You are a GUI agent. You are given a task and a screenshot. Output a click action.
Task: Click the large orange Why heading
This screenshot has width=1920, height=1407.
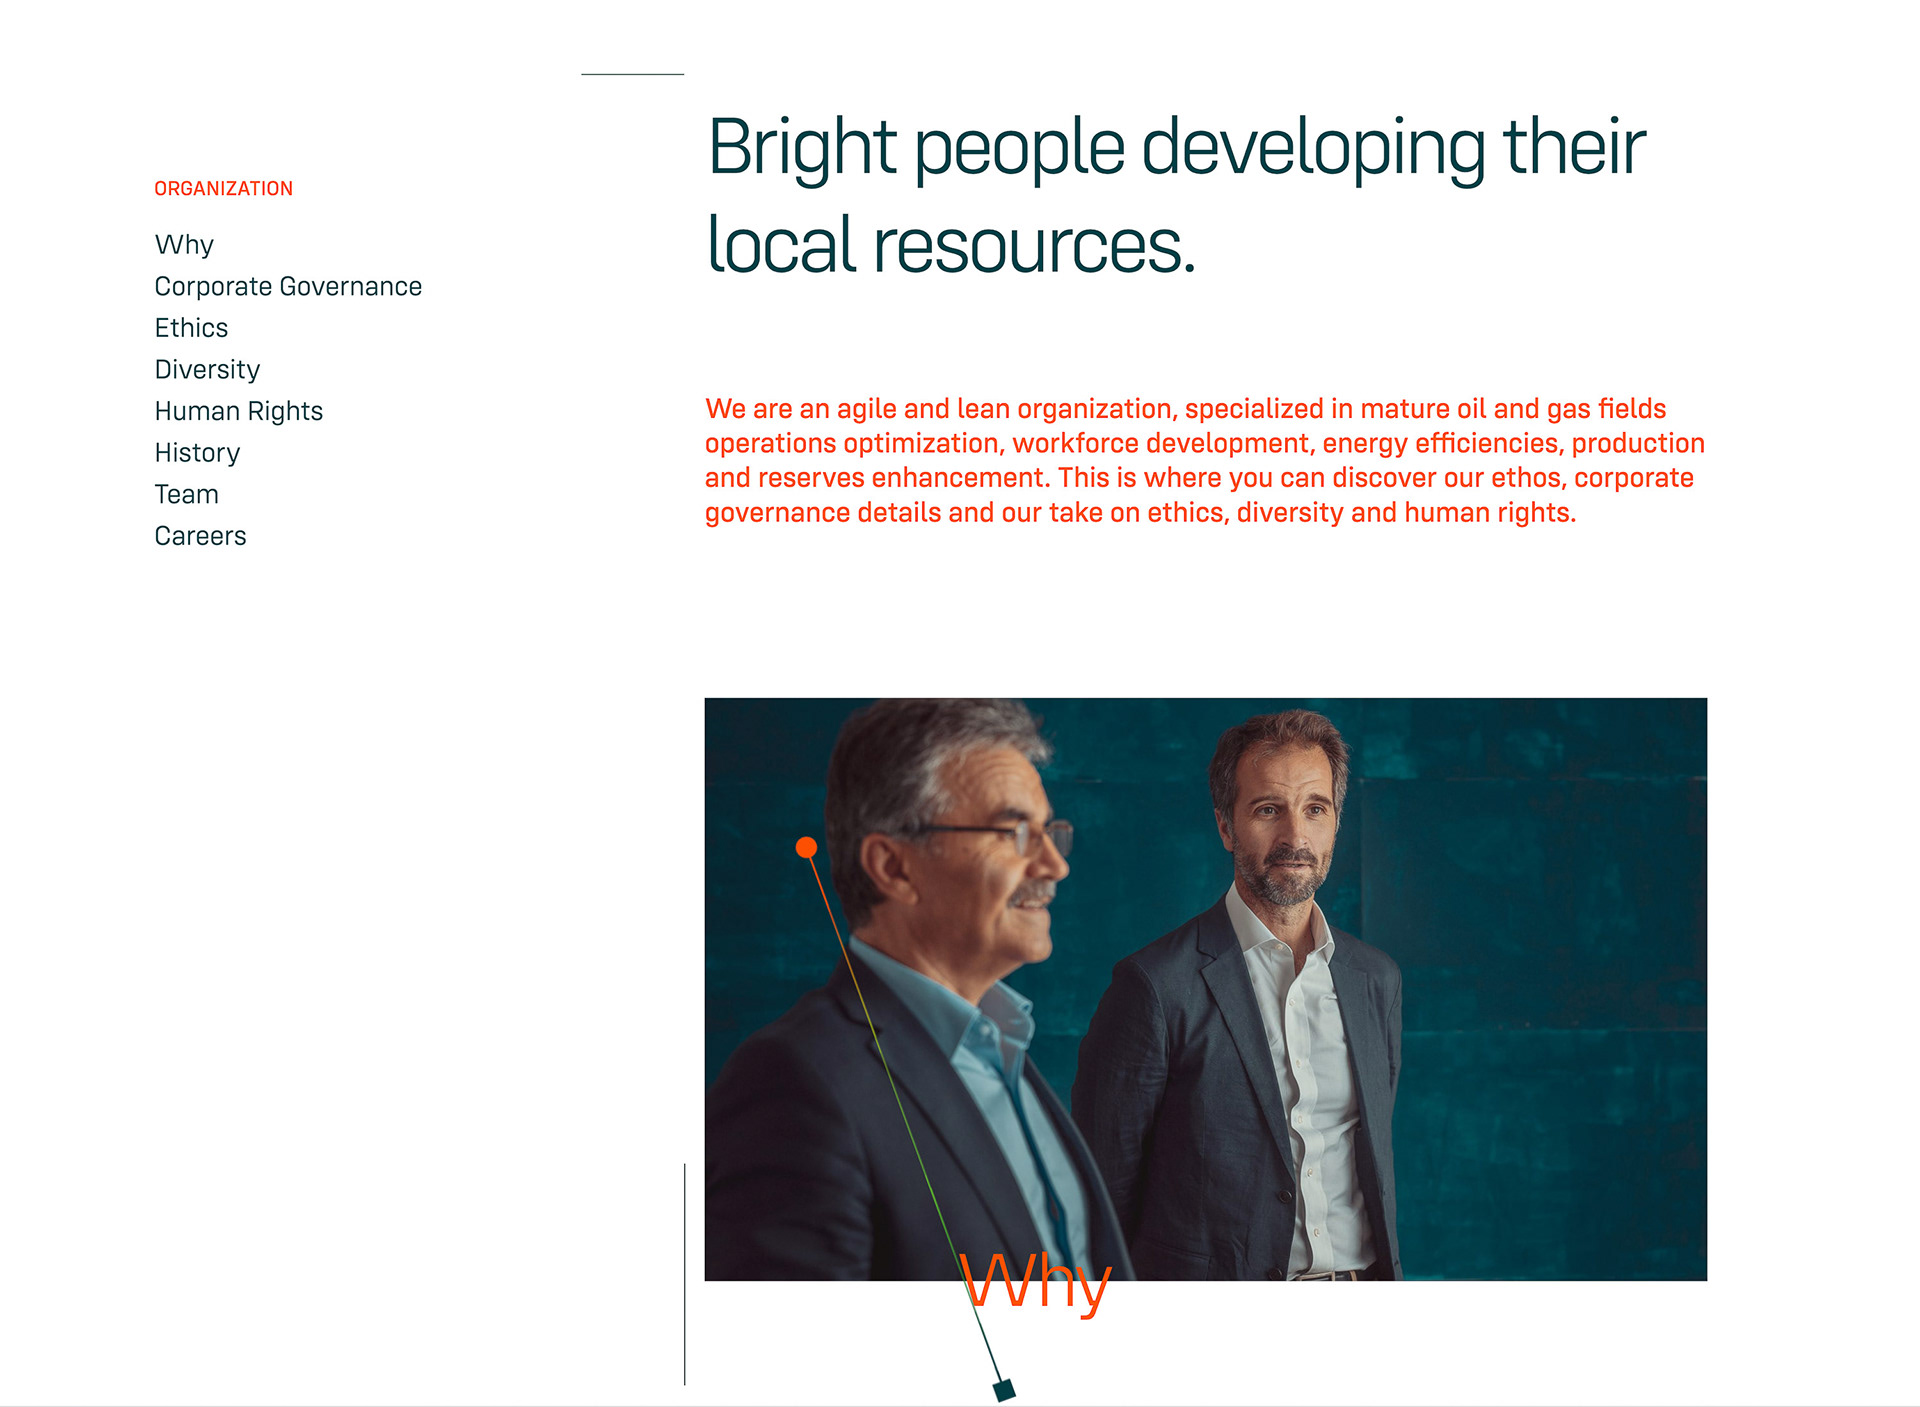click(1035, 1281)
